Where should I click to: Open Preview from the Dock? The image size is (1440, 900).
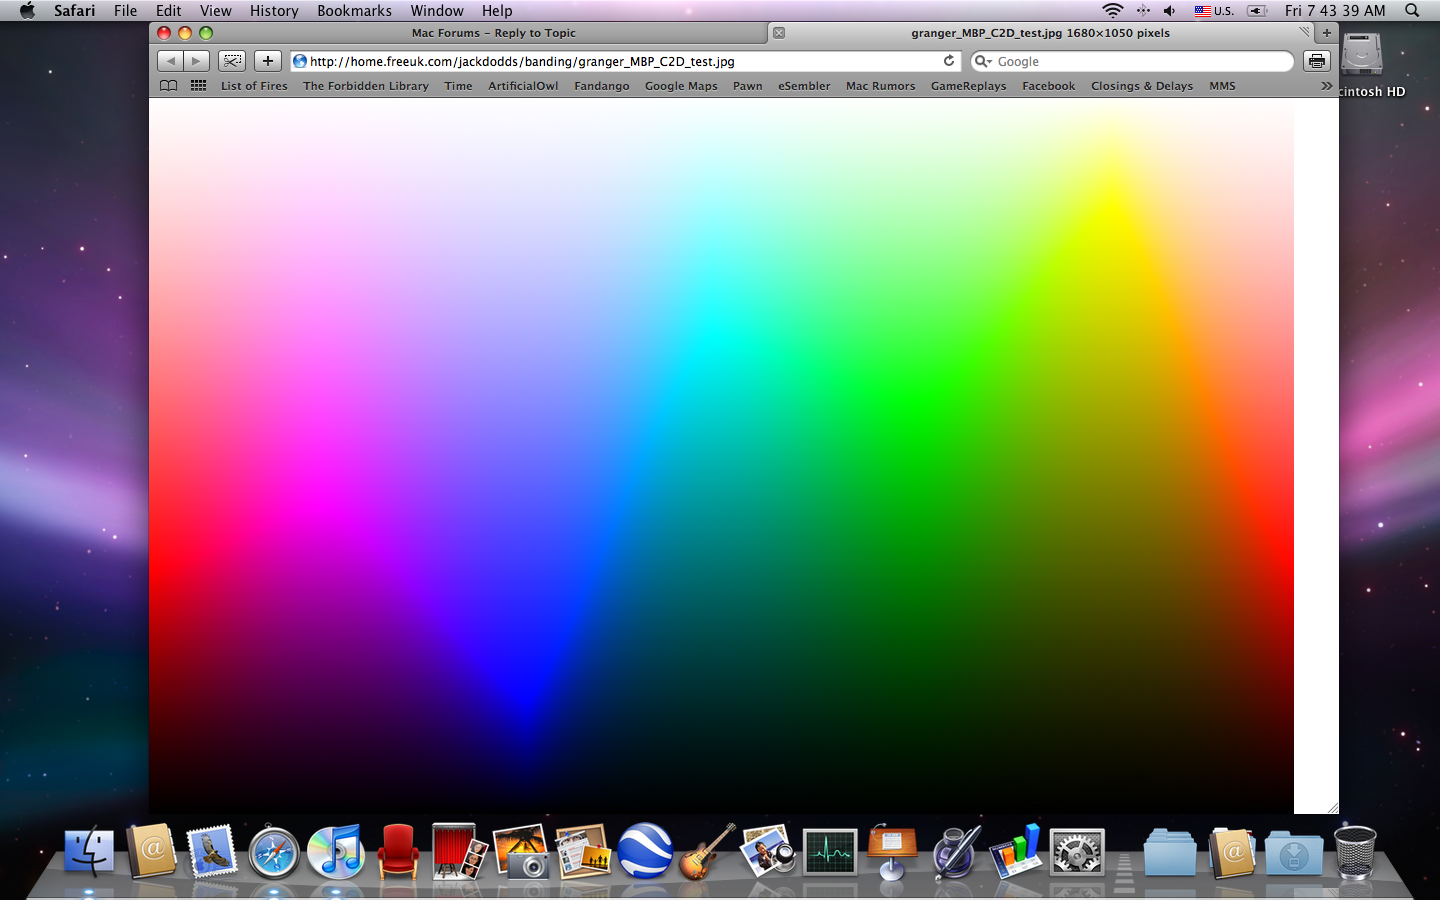768,852
